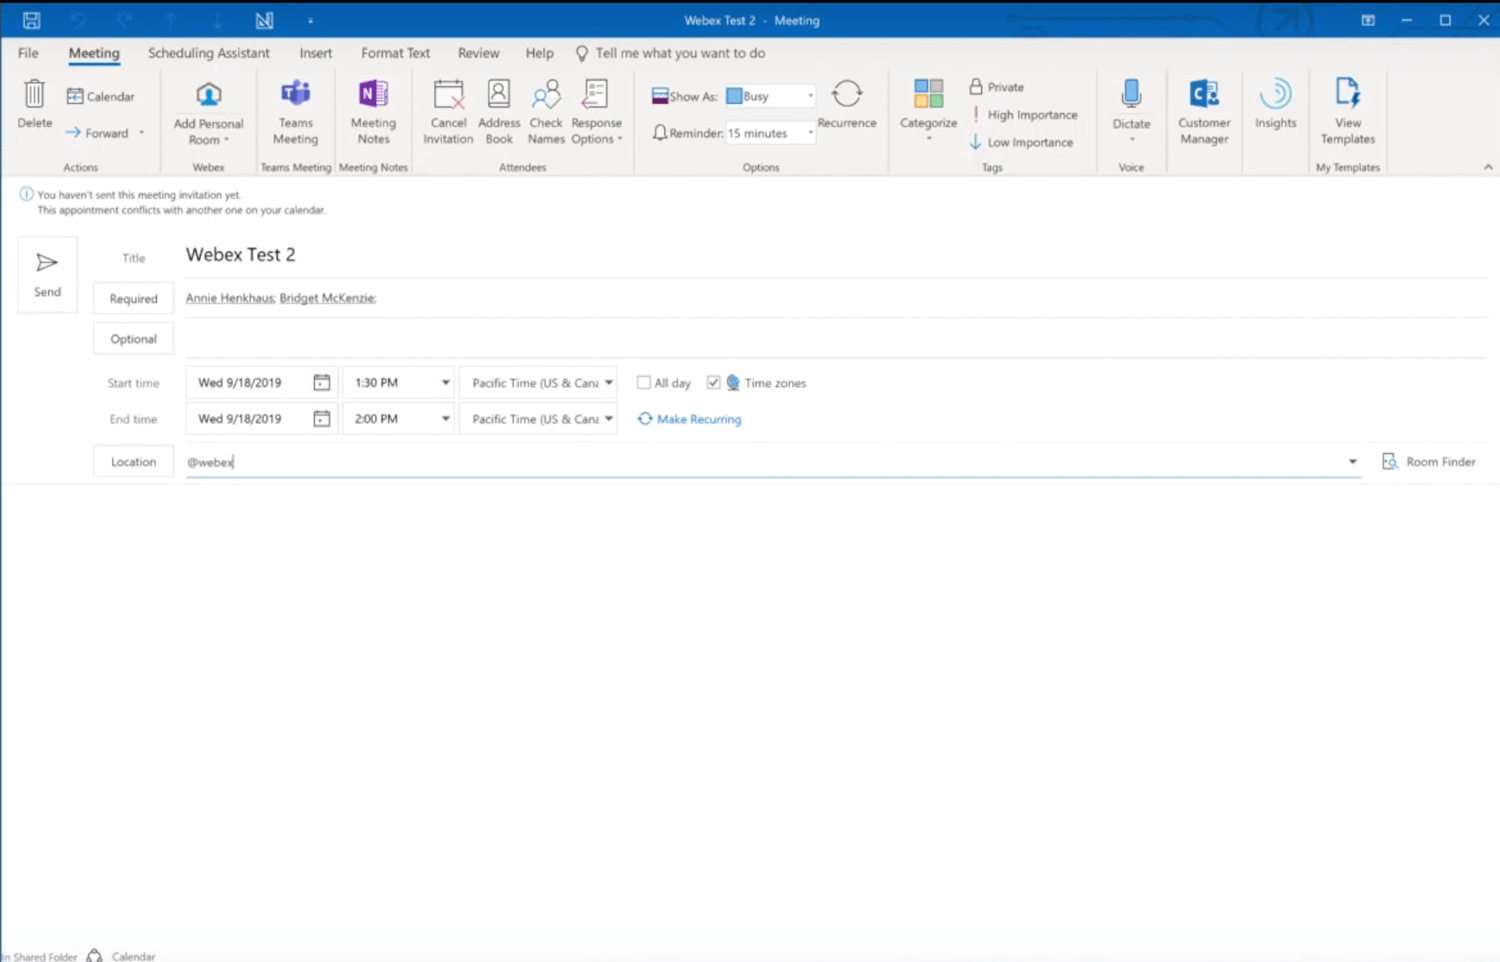Open the Format Text menu

(395, 53)
